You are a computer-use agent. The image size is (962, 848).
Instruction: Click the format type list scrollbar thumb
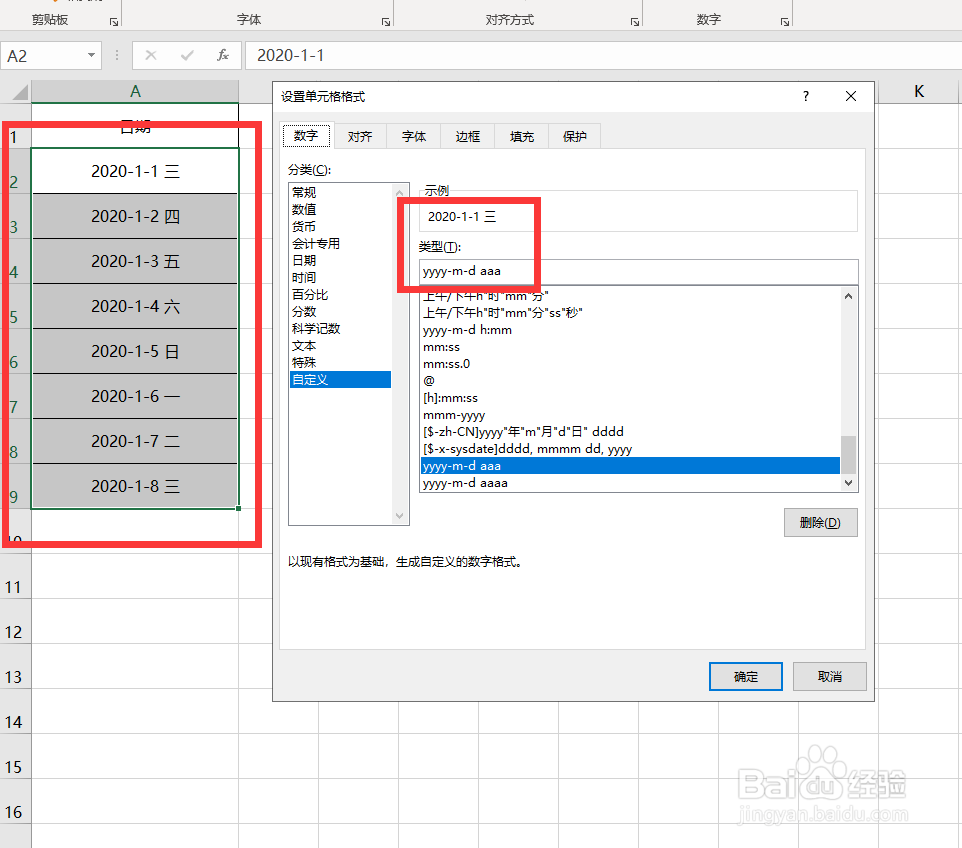[x=848, y=455]
